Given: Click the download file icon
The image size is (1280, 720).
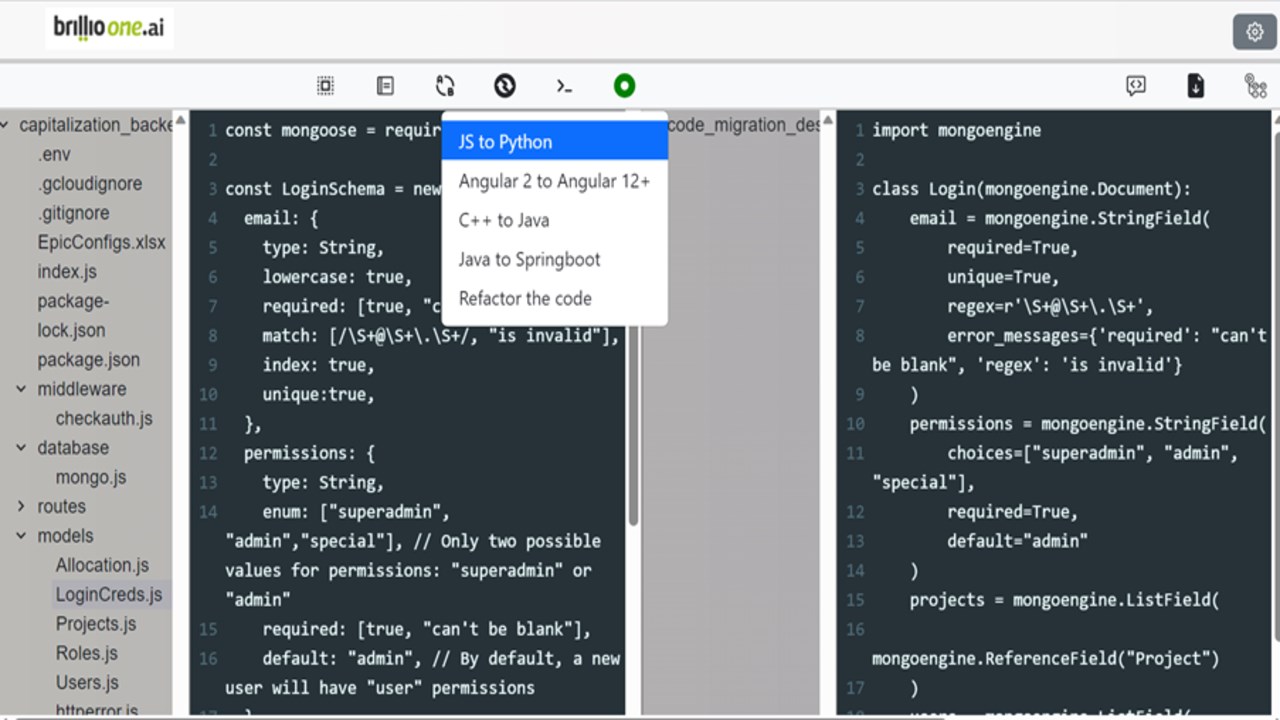Looking at the screenshot, I should pos(1196,86).
